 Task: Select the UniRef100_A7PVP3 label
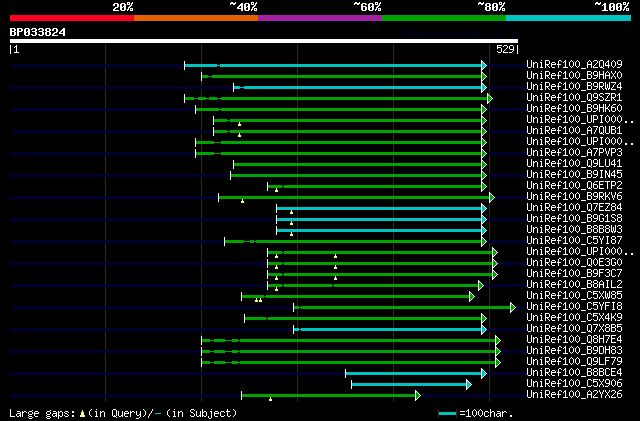pos(574,153)
